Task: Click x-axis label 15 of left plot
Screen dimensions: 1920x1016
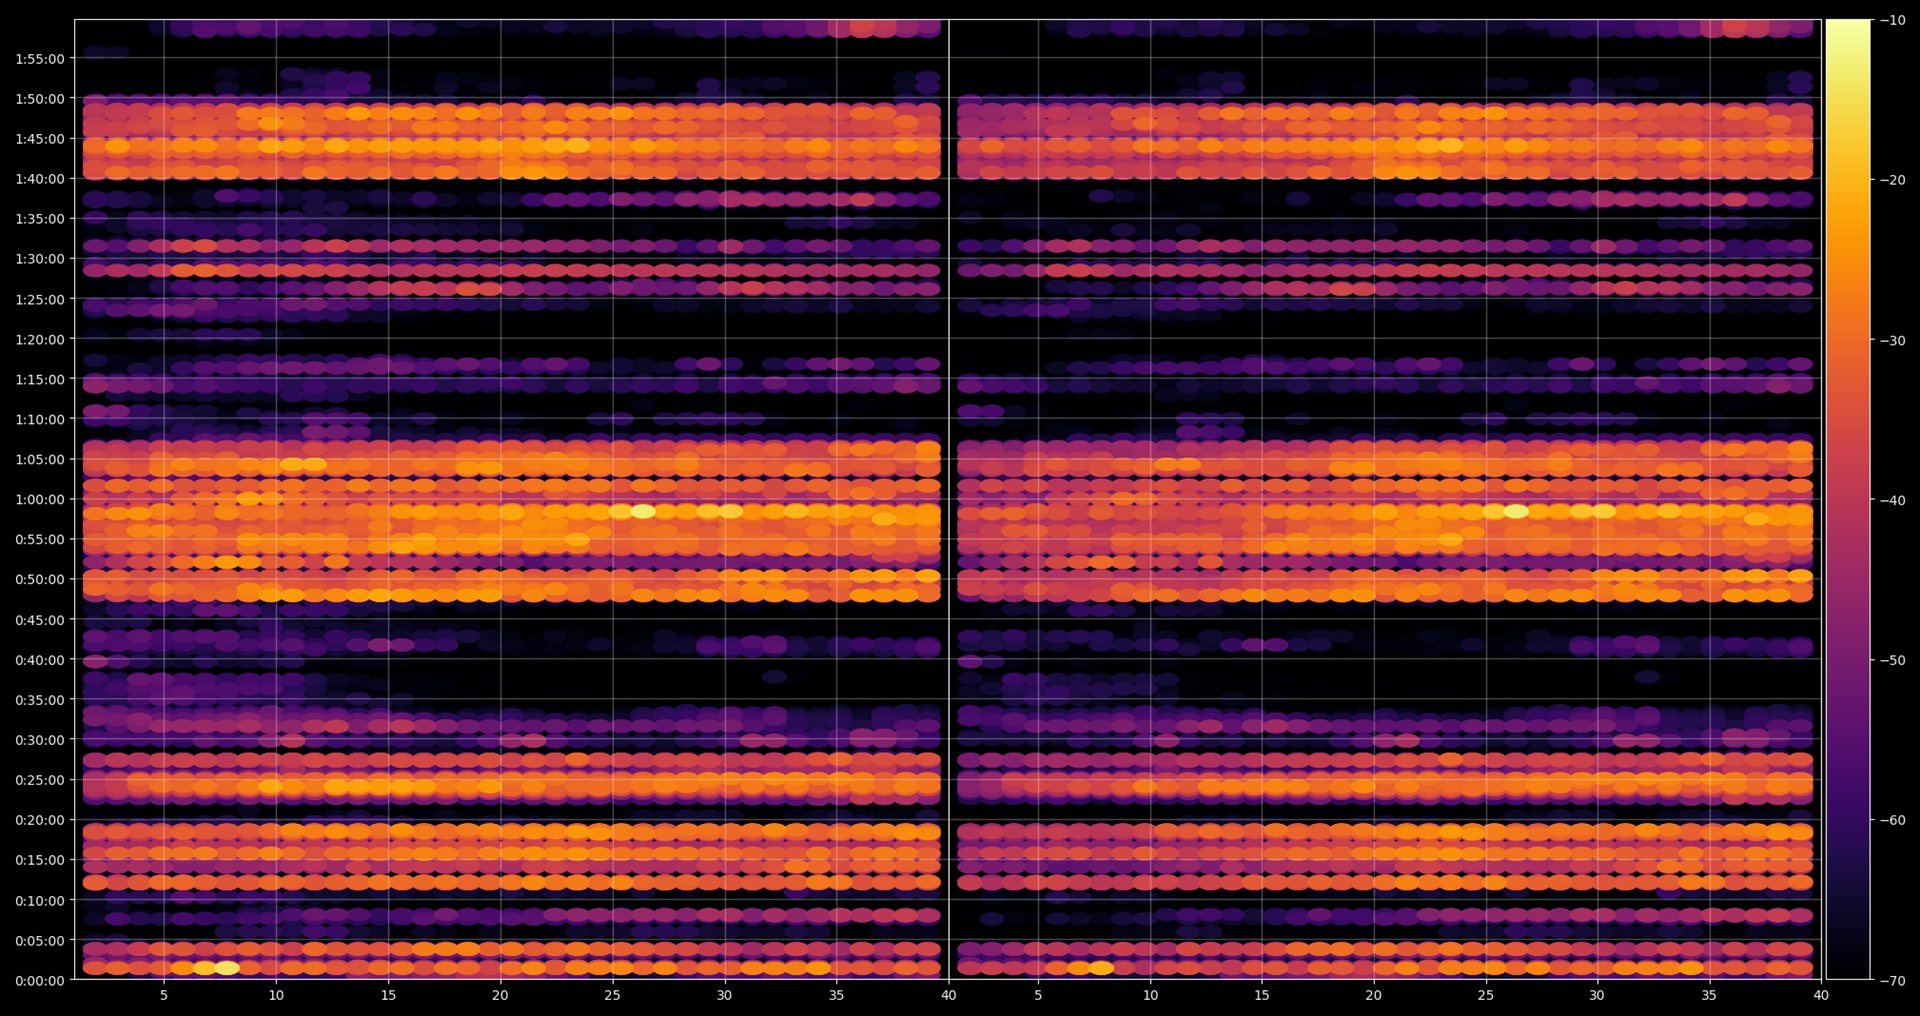Action: [x=388, y=995]
